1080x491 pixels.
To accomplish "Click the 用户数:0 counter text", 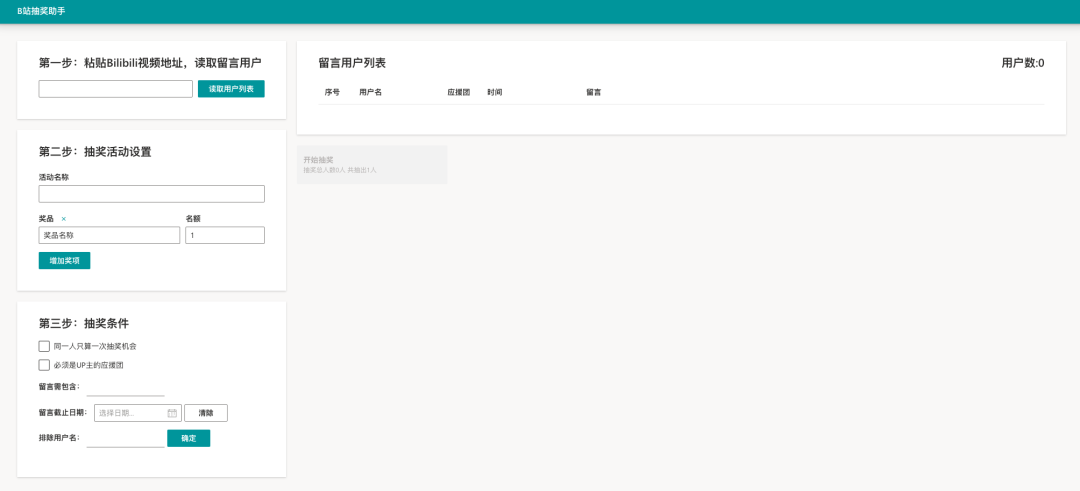I will [1023, 63].
